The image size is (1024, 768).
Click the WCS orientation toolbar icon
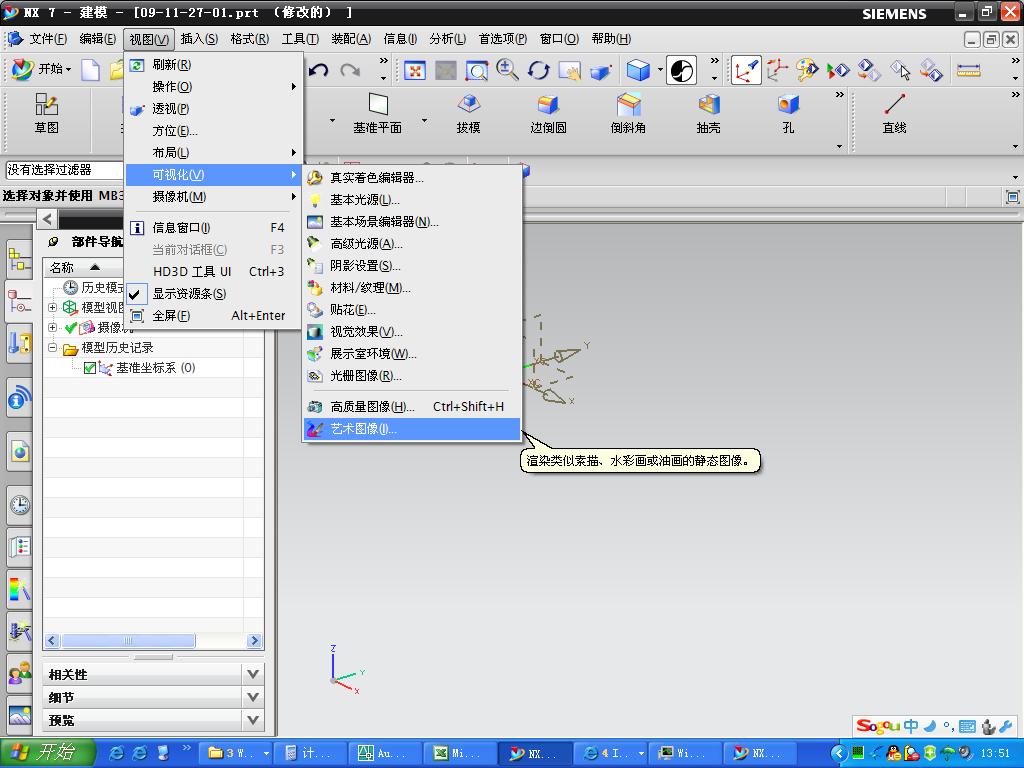pyautogui.click(x=746, y=70)
